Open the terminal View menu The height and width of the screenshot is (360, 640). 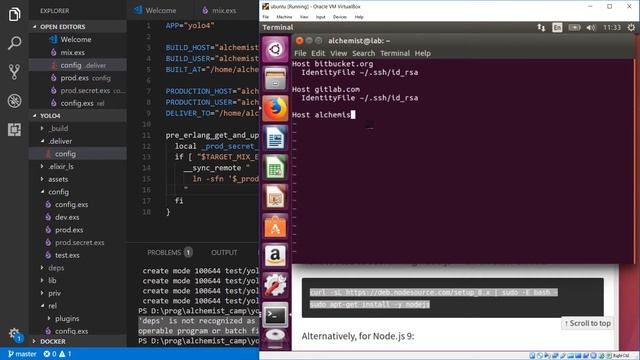click(338, 53)
